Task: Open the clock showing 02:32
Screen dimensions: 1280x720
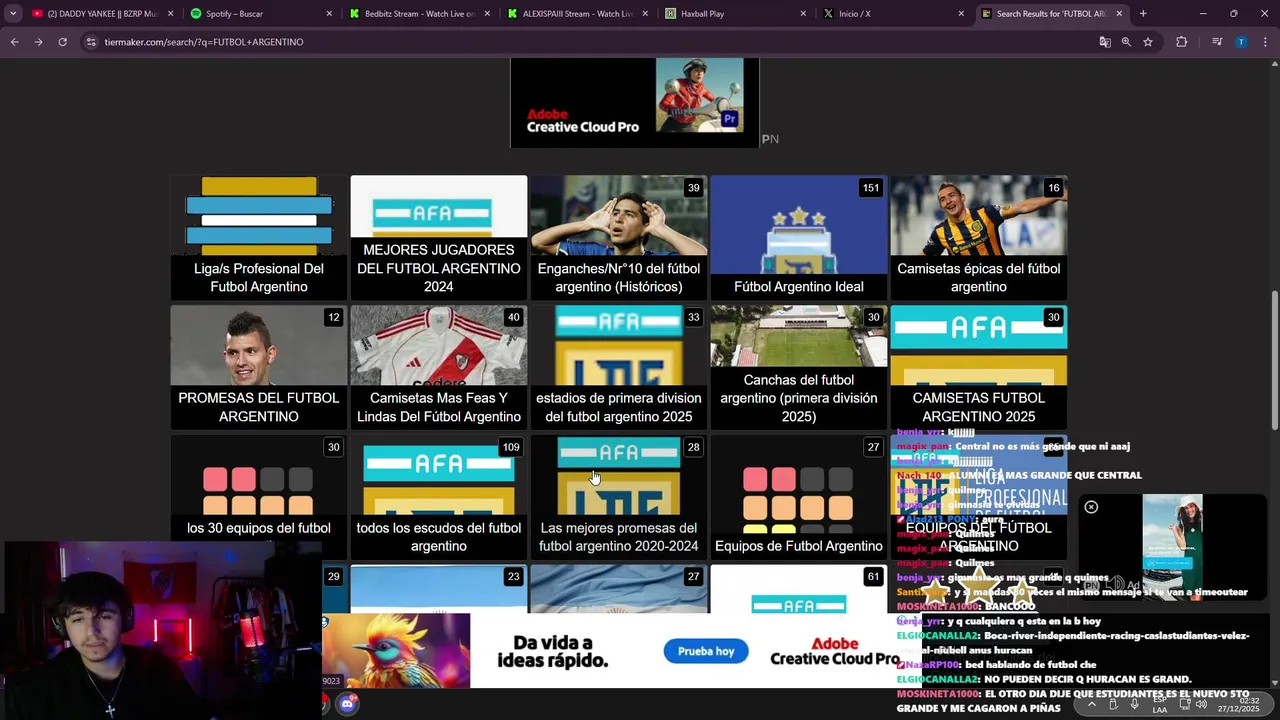Action: coord(1239,704)
